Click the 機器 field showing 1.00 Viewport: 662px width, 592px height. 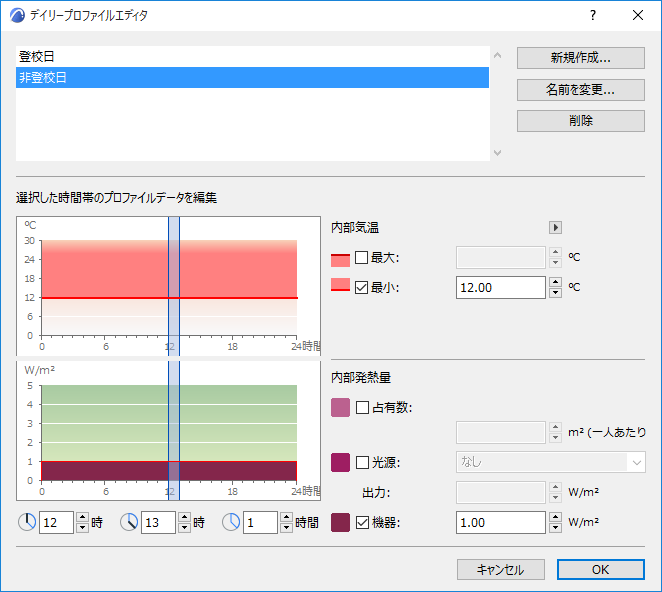pos(501,523)
